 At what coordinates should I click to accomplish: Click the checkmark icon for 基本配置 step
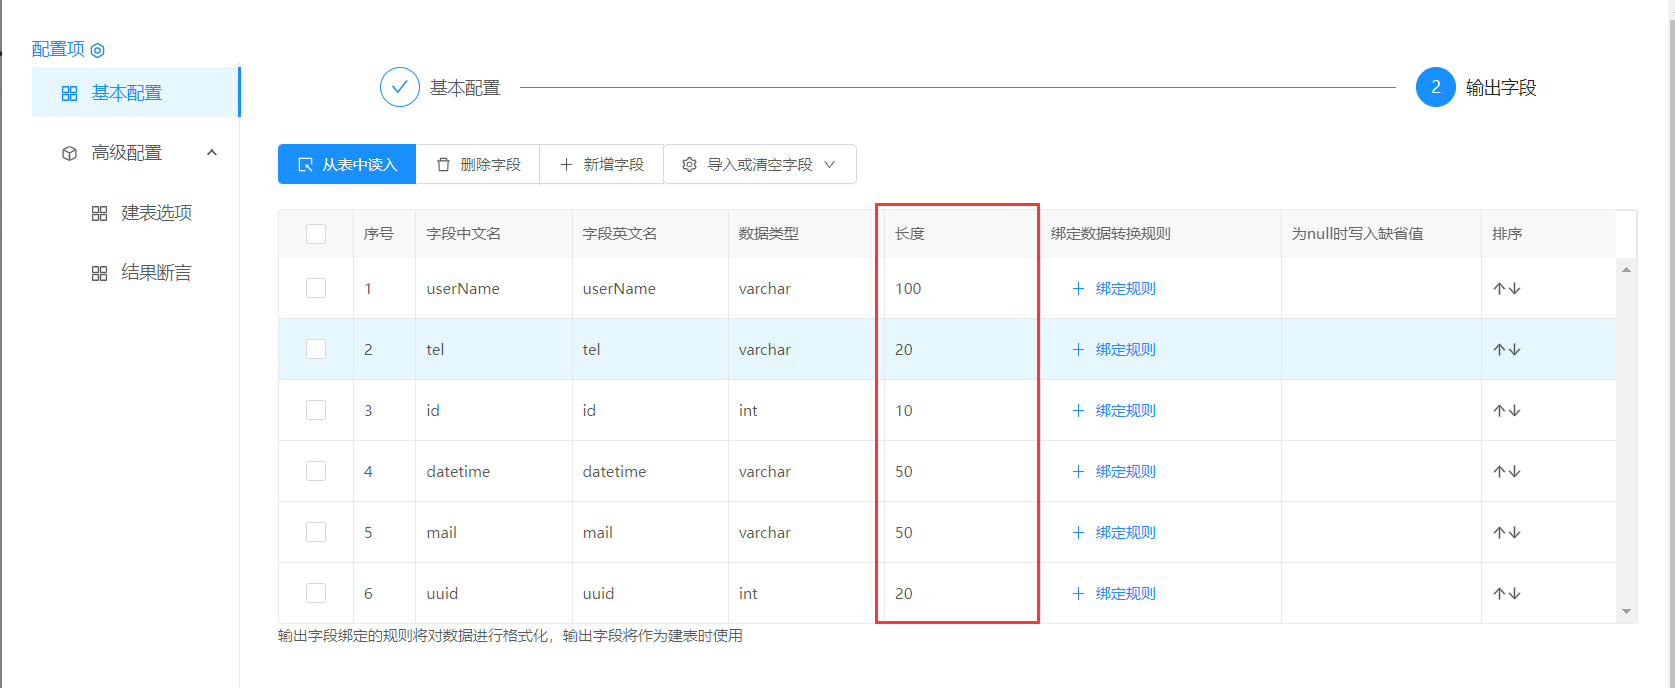click(399, 87)
